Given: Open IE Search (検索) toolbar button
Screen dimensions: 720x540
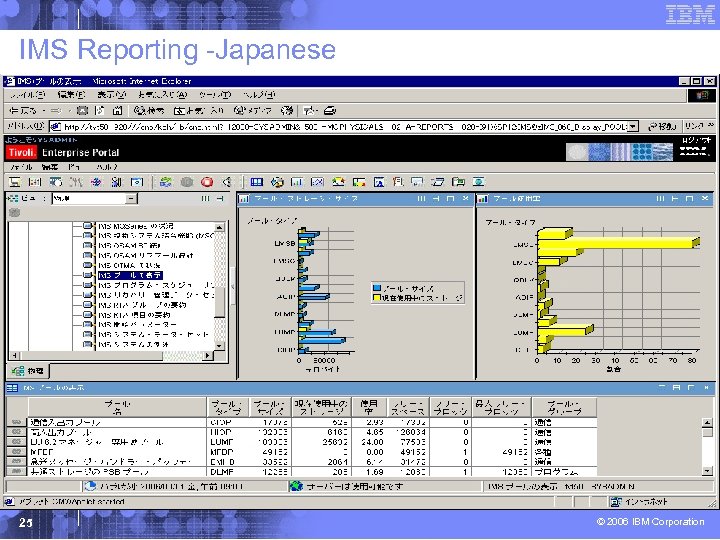Looking at the screenshot, I should pyautogui.click(x=149, y=111).
